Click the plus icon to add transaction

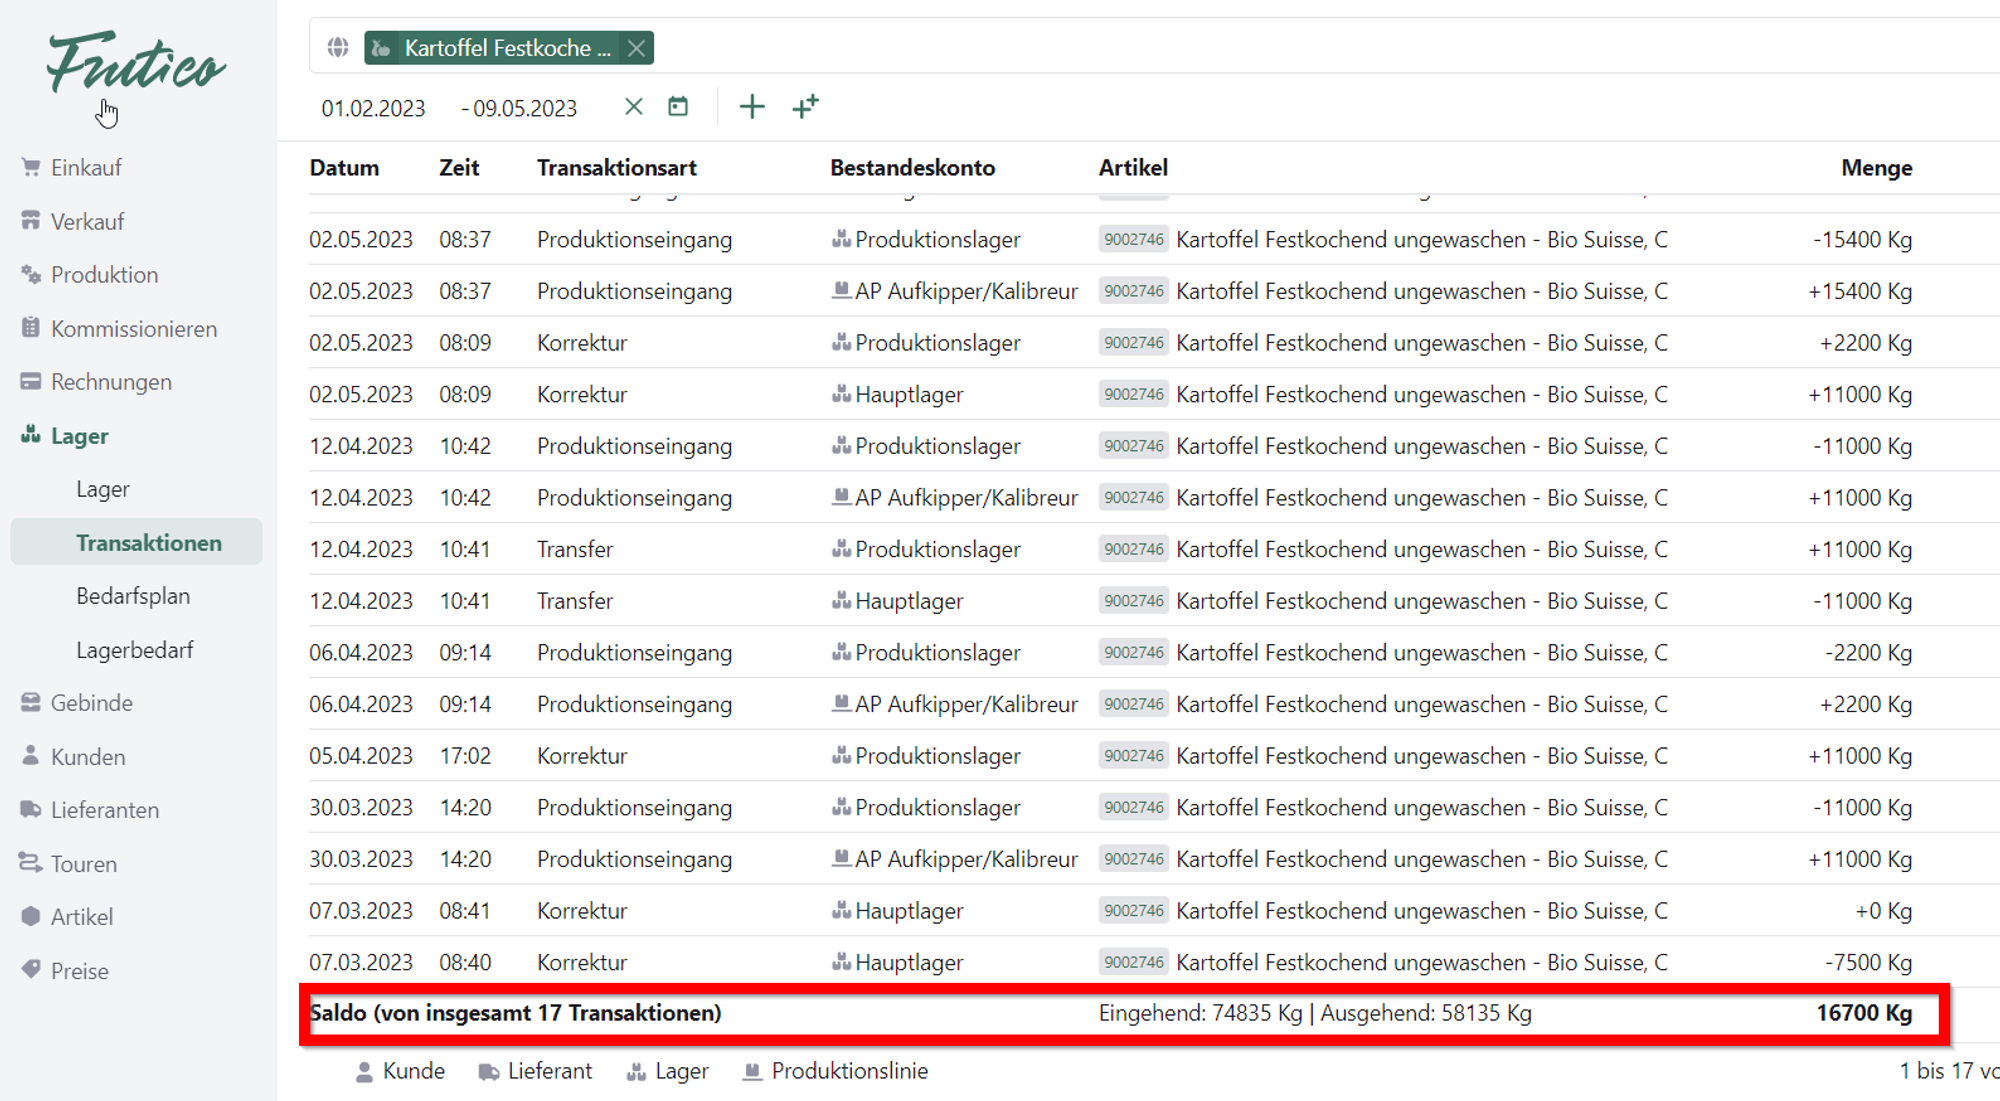[x=752, y=107]
